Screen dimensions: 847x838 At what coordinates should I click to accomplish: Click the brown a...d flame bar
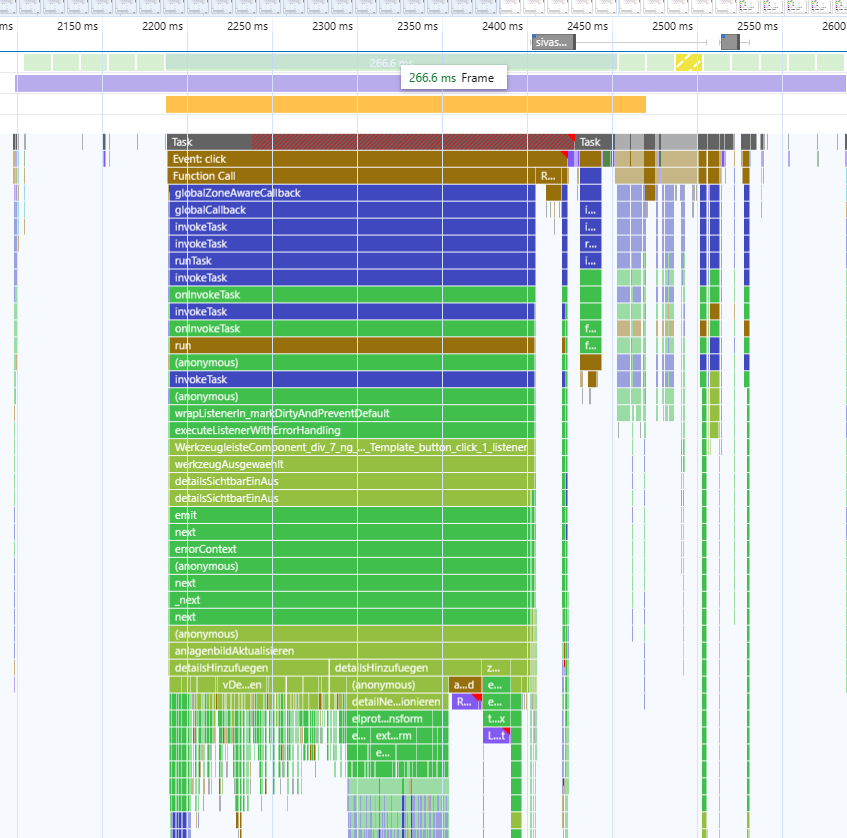click(464, 685)
